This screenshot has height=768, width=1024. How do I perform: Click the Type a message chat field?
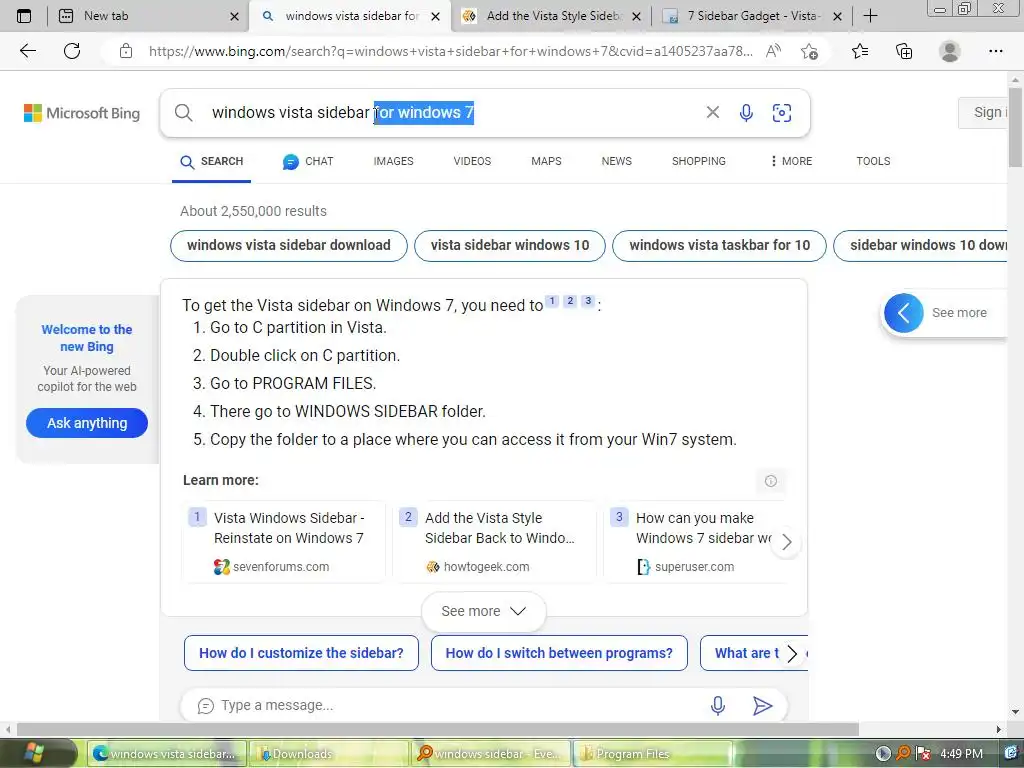pos(457,705)
